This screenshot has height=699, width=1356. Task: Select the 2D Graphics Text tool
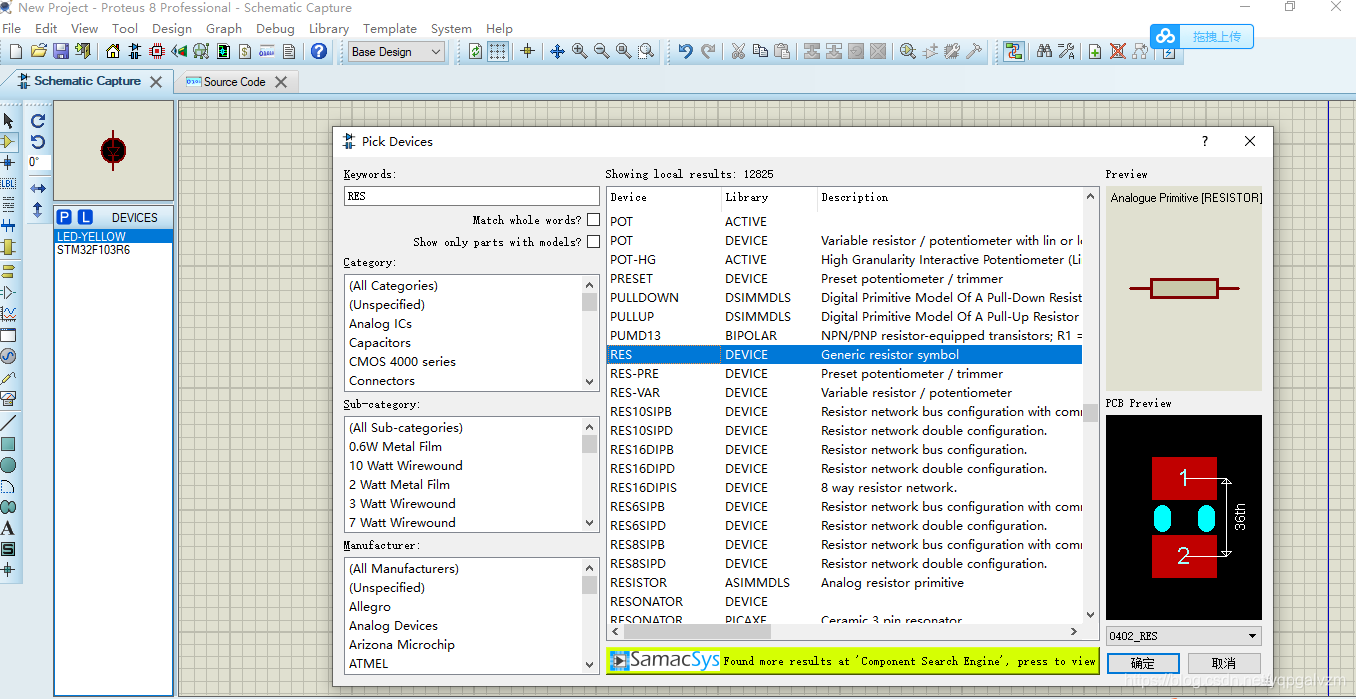(9, 528)
